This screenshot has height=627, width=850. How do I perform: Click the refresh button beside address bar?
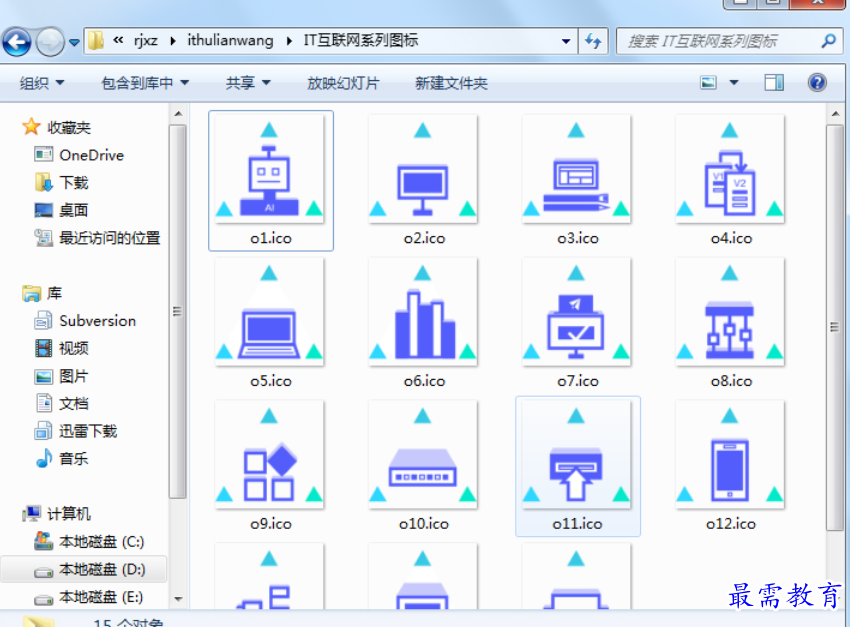(593, 41)
